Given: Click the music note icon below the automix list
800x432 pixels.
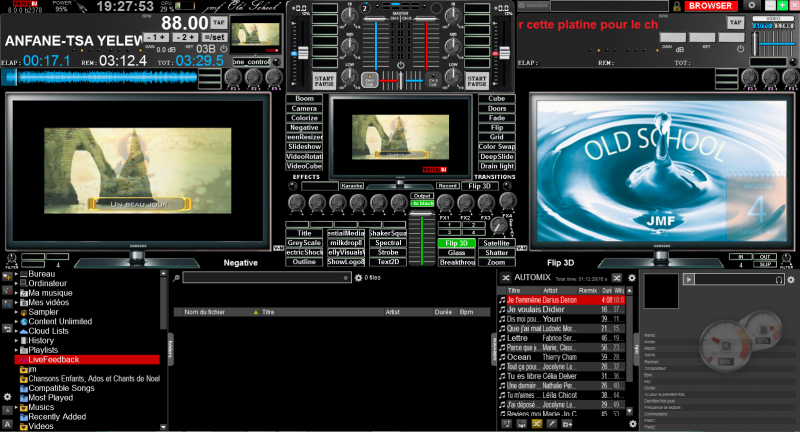Looking at the screenshot, I should (507, 424).
